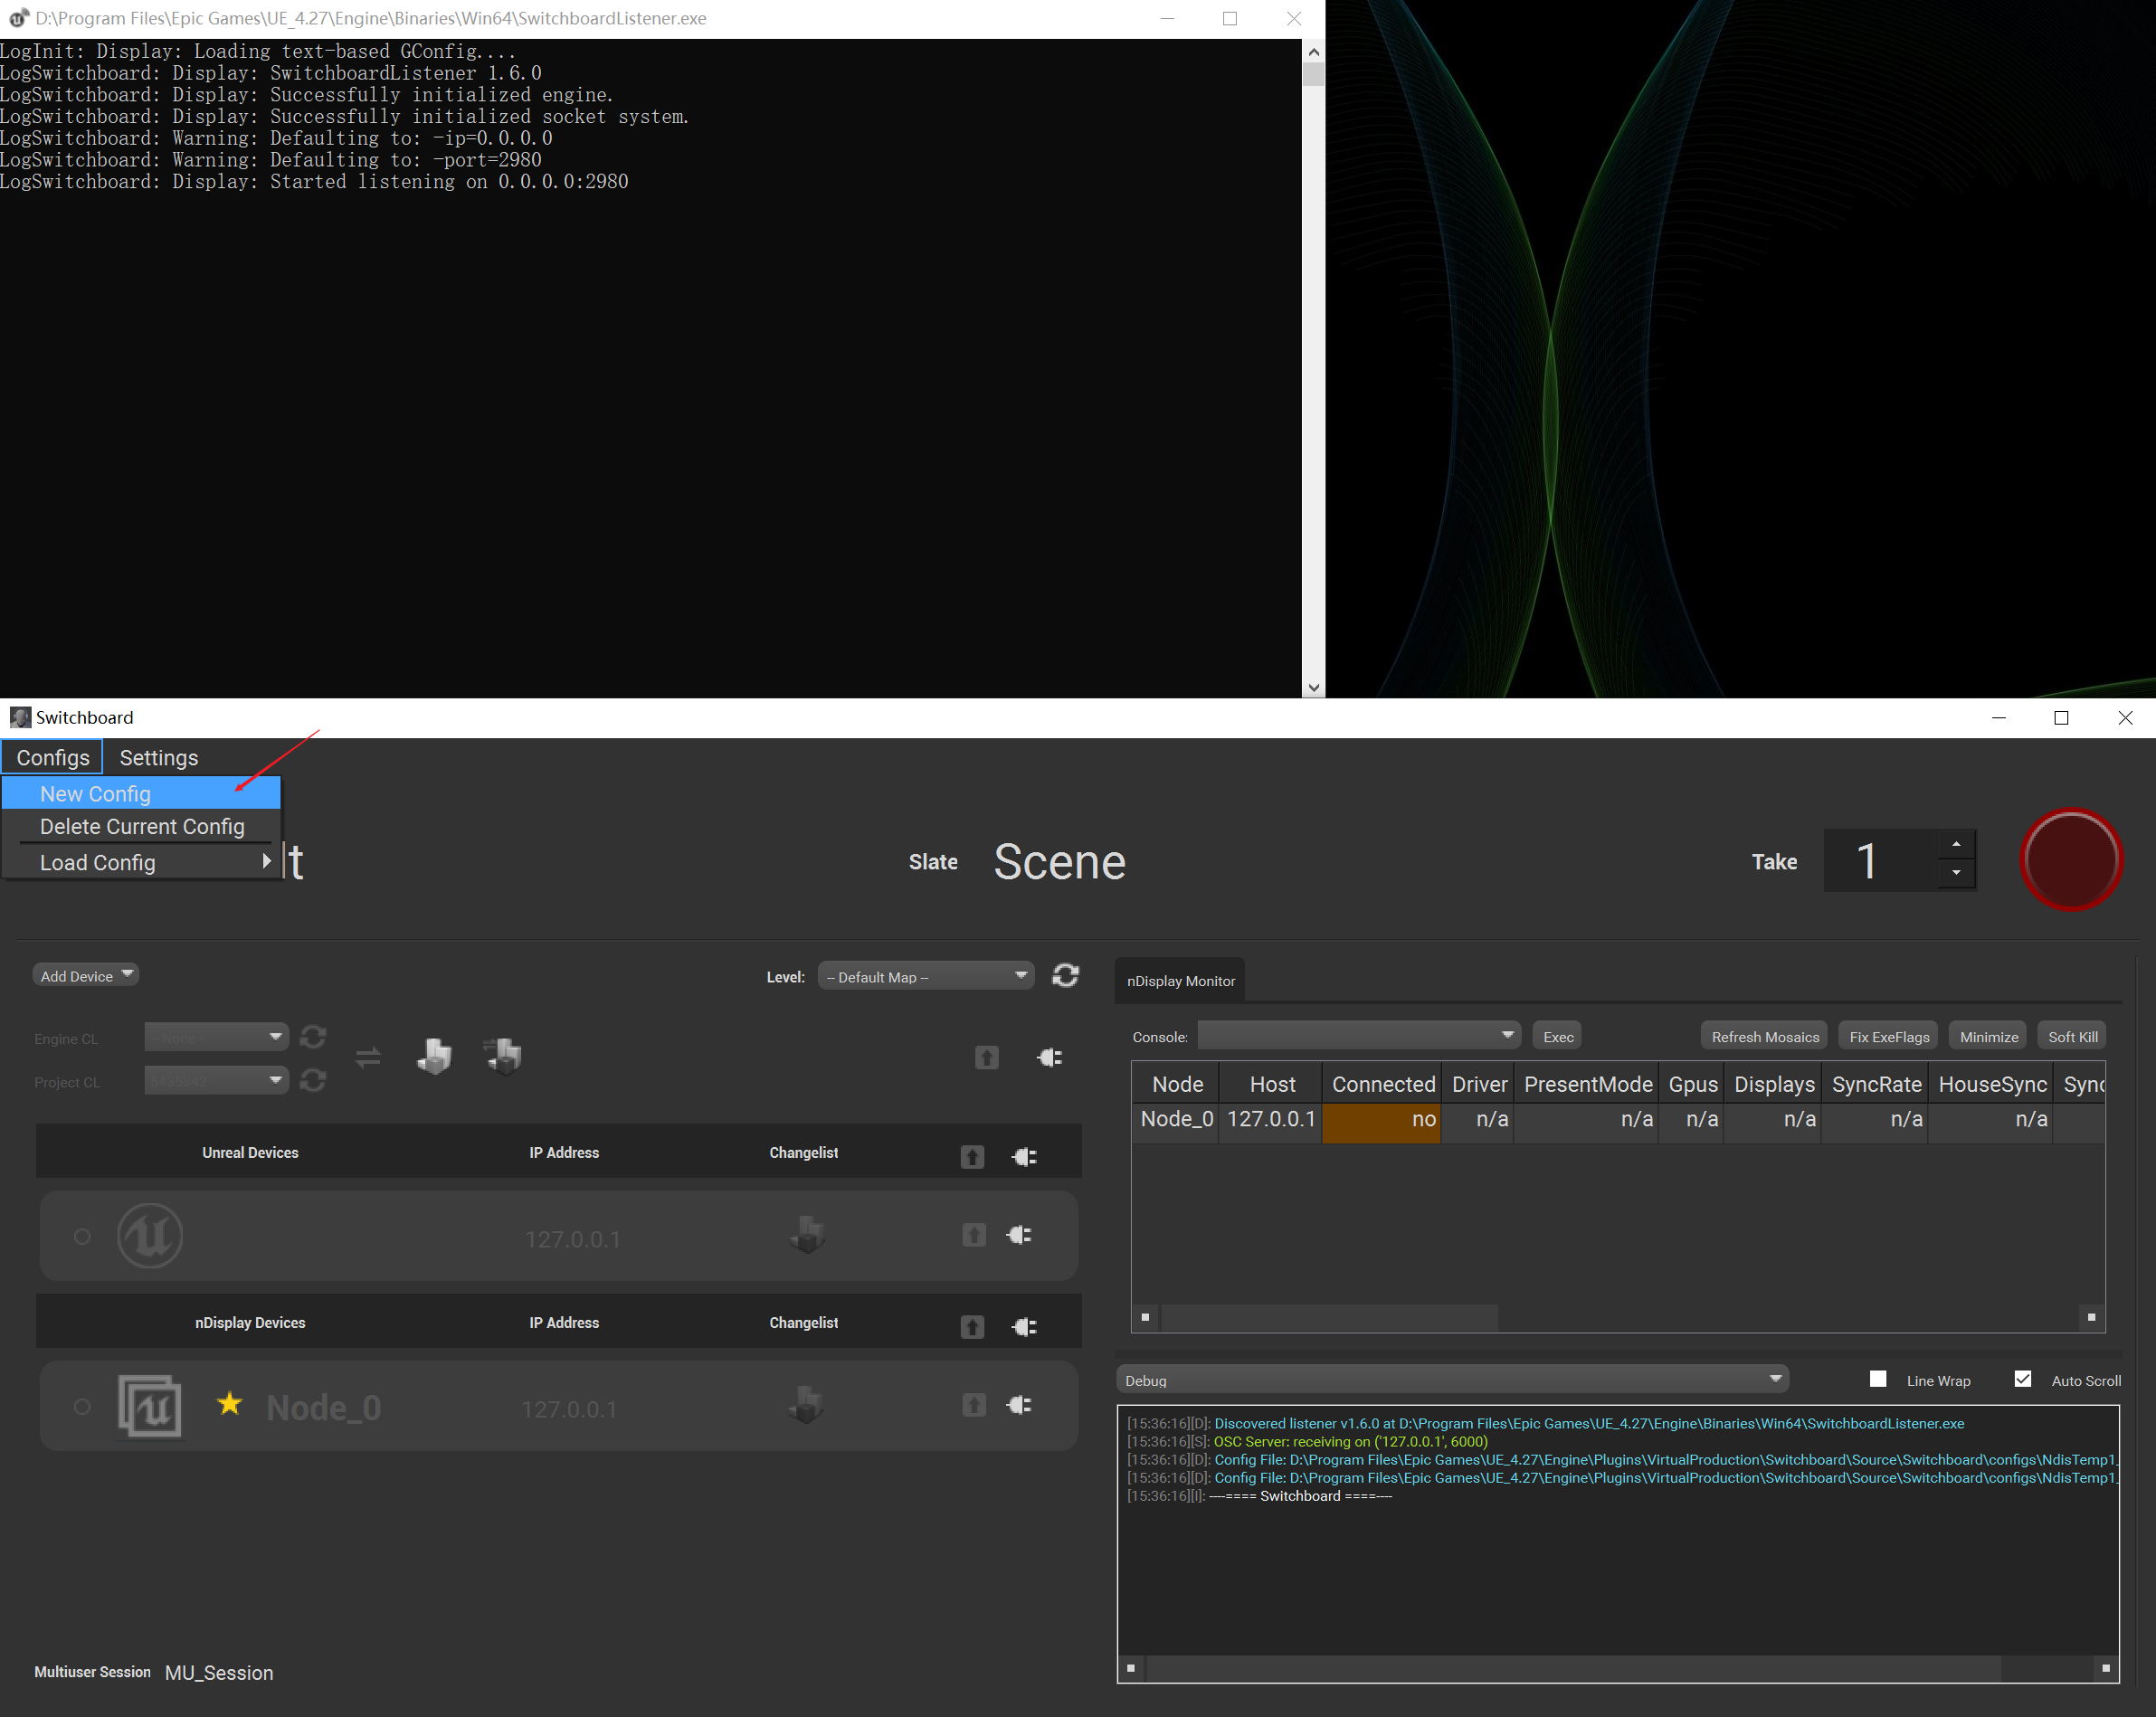Image resolution: width=2156 pixels, height=1717 pixels.
Task: Select the Node_0 radio button
Action: (x=82, y=1406)
